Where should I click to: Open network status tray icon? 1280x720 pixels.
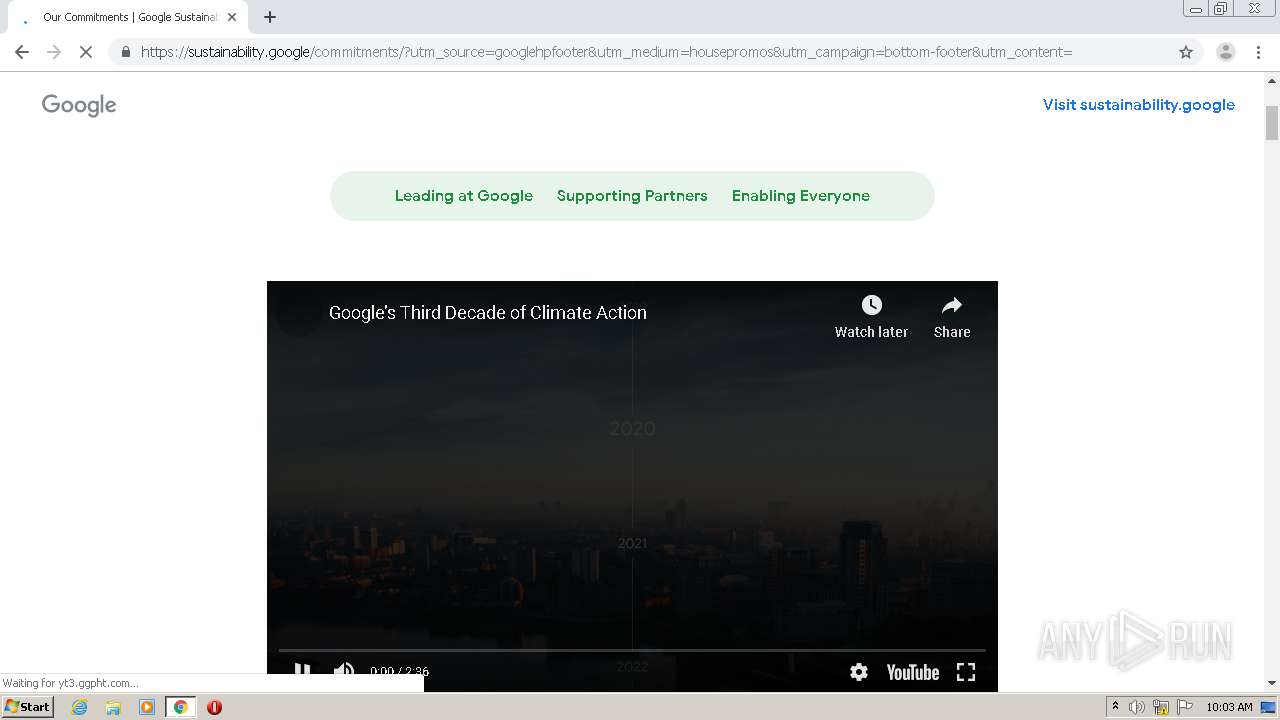[1161, 707]
